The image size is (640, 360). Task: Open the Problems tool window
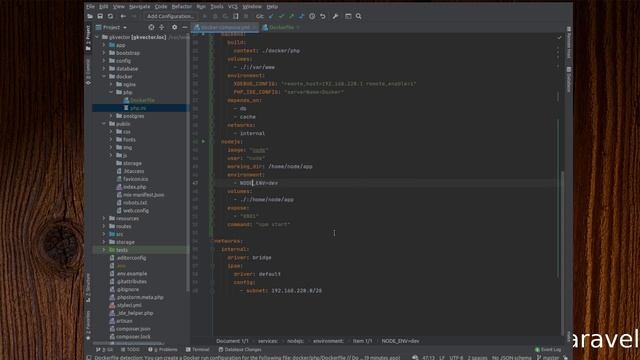click(x=163, y=350)
